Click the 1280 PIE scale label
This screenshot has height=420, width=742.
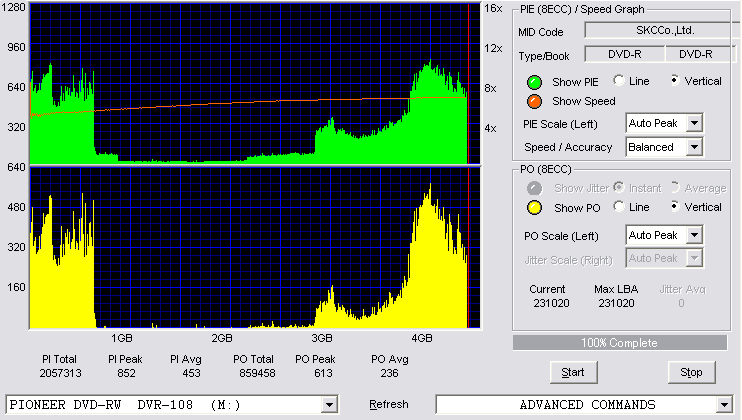pos(14,7)
